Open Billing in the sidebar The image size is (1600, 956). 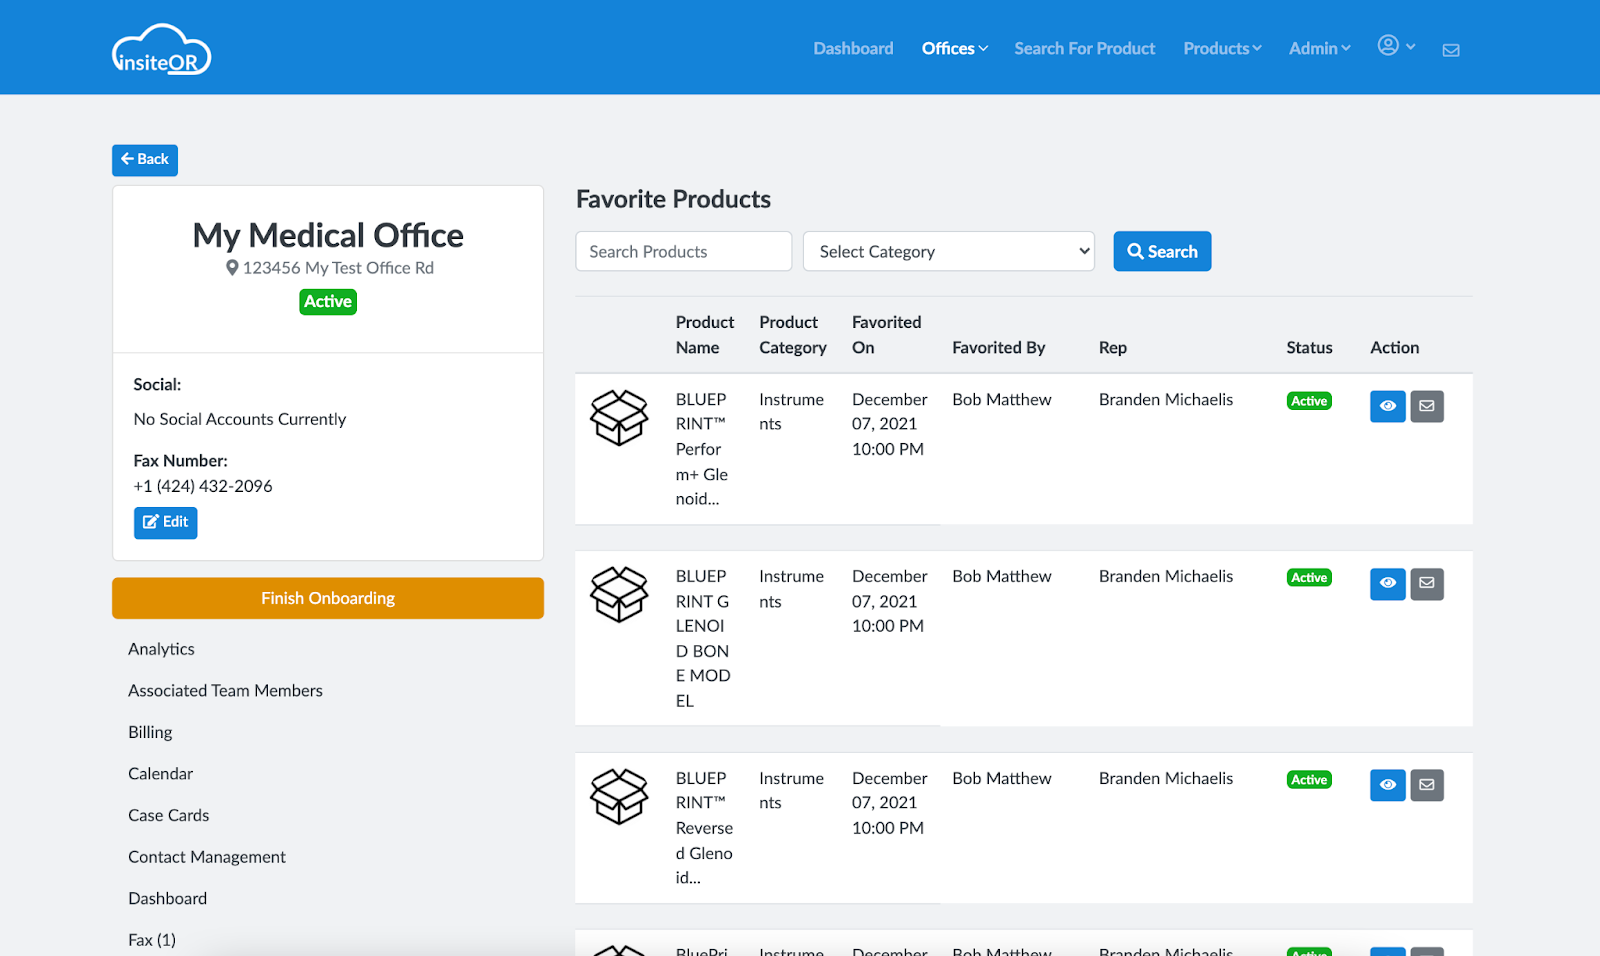(150, 732)
